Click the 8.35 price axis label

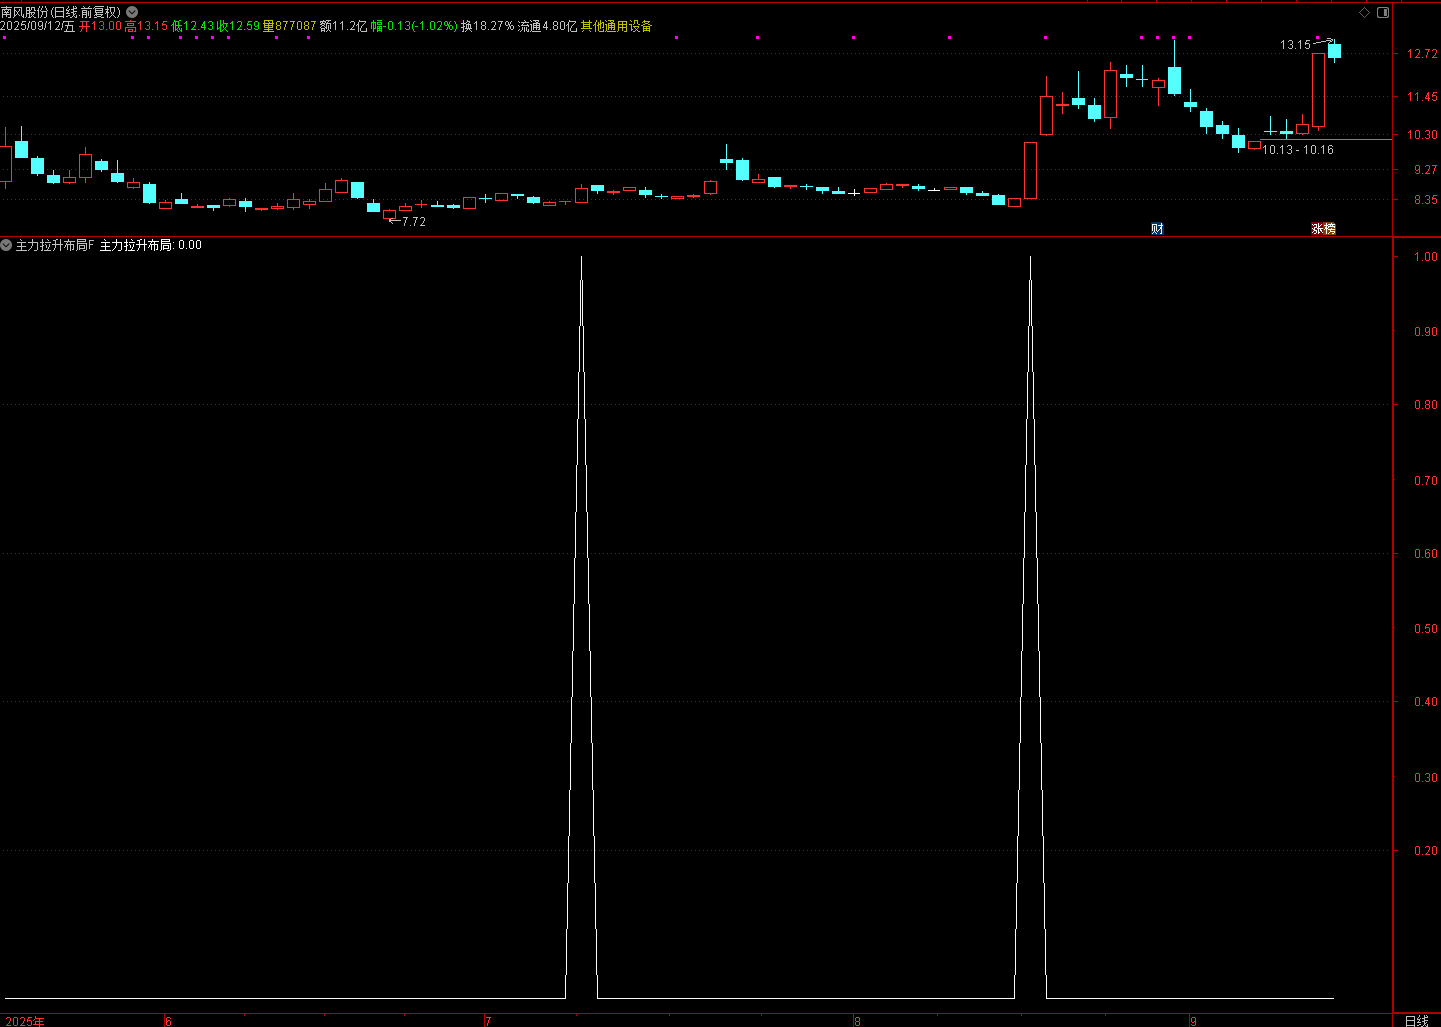1425,200
